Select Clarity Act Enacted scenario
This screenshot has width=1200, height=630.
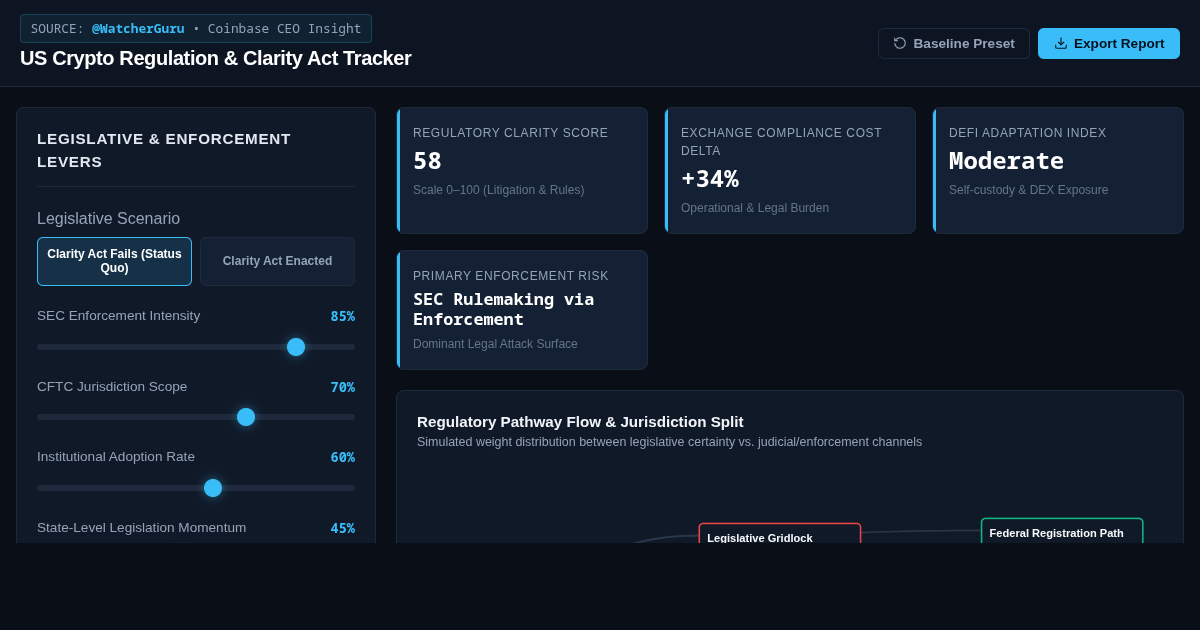coord(277,261)
